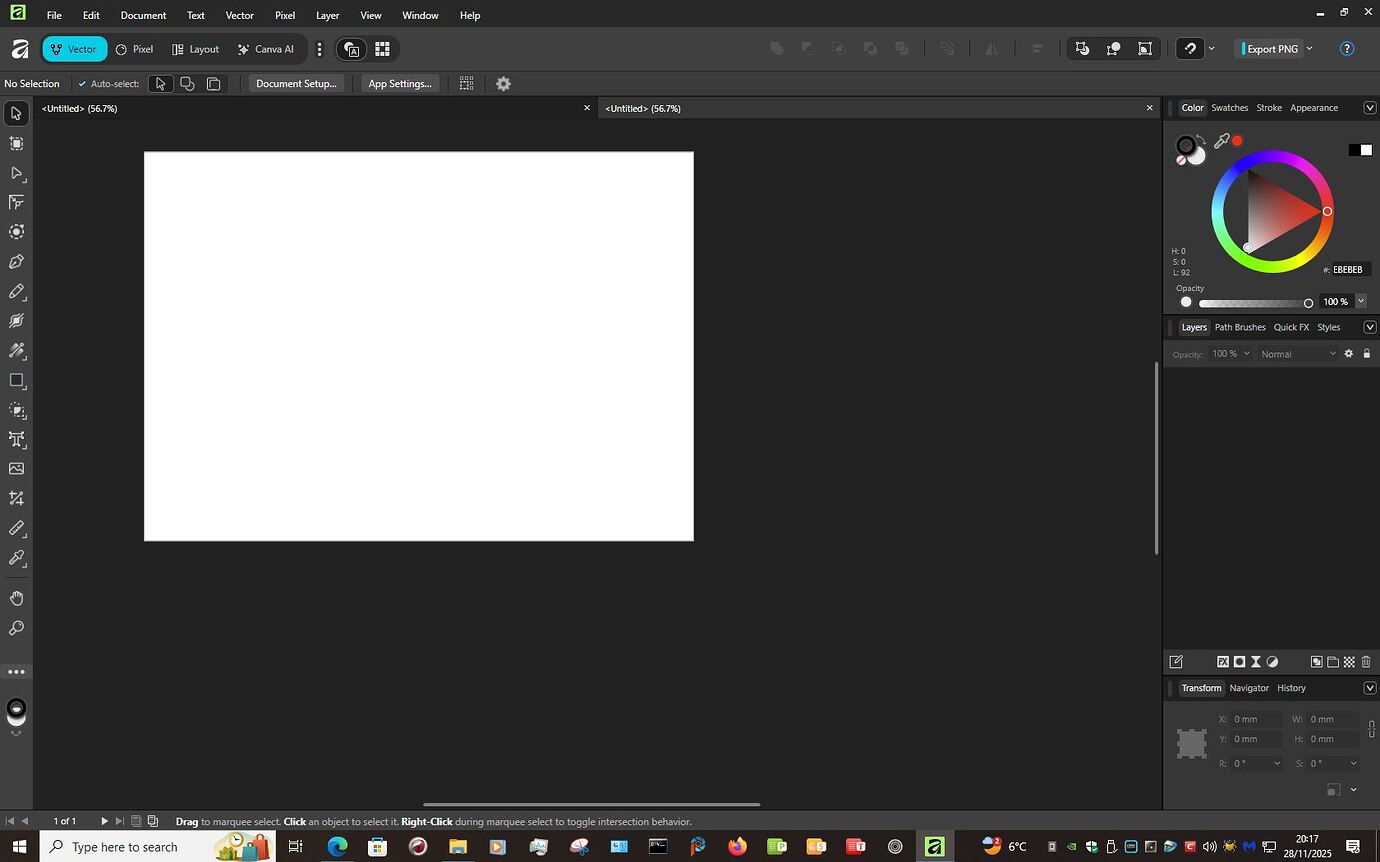The width and height of the screenshot is (1380, 862).
Task: Open the Export PNG dropdown arrow
Action: [x=1310, y=48]
